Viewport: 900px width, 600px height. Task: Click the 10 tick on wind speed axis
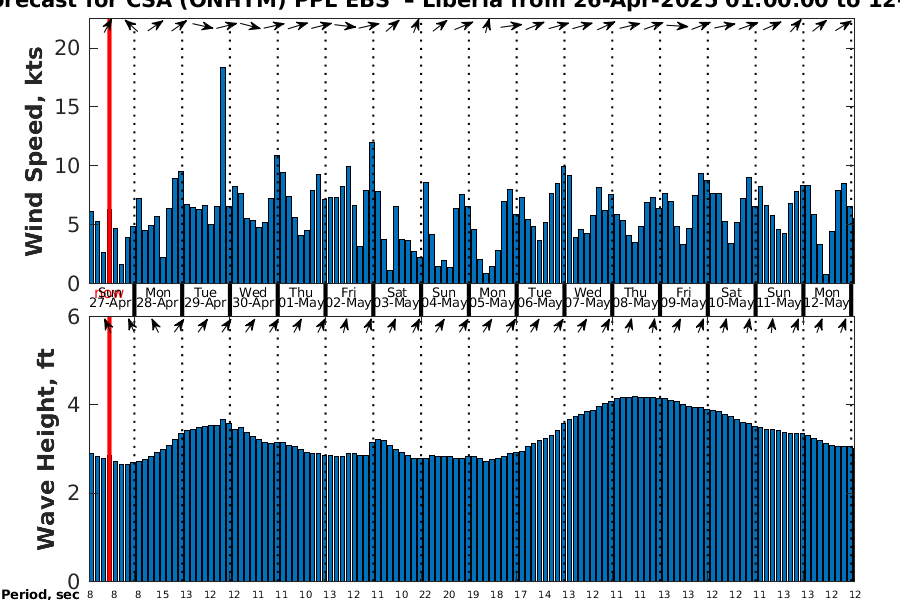[x=67, y=166]
